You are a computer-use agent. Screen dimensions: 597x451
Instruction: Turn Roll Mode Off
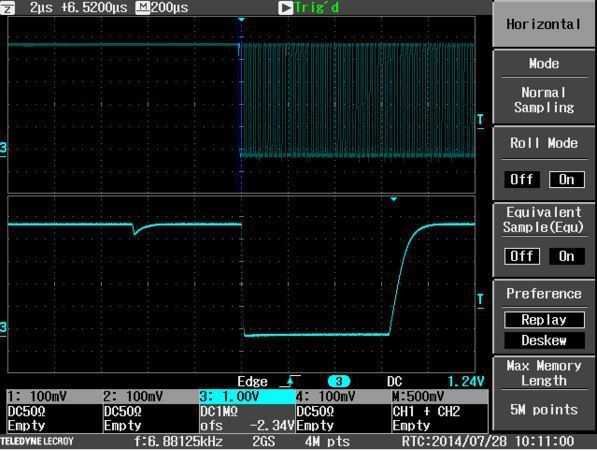pos(522,179)
